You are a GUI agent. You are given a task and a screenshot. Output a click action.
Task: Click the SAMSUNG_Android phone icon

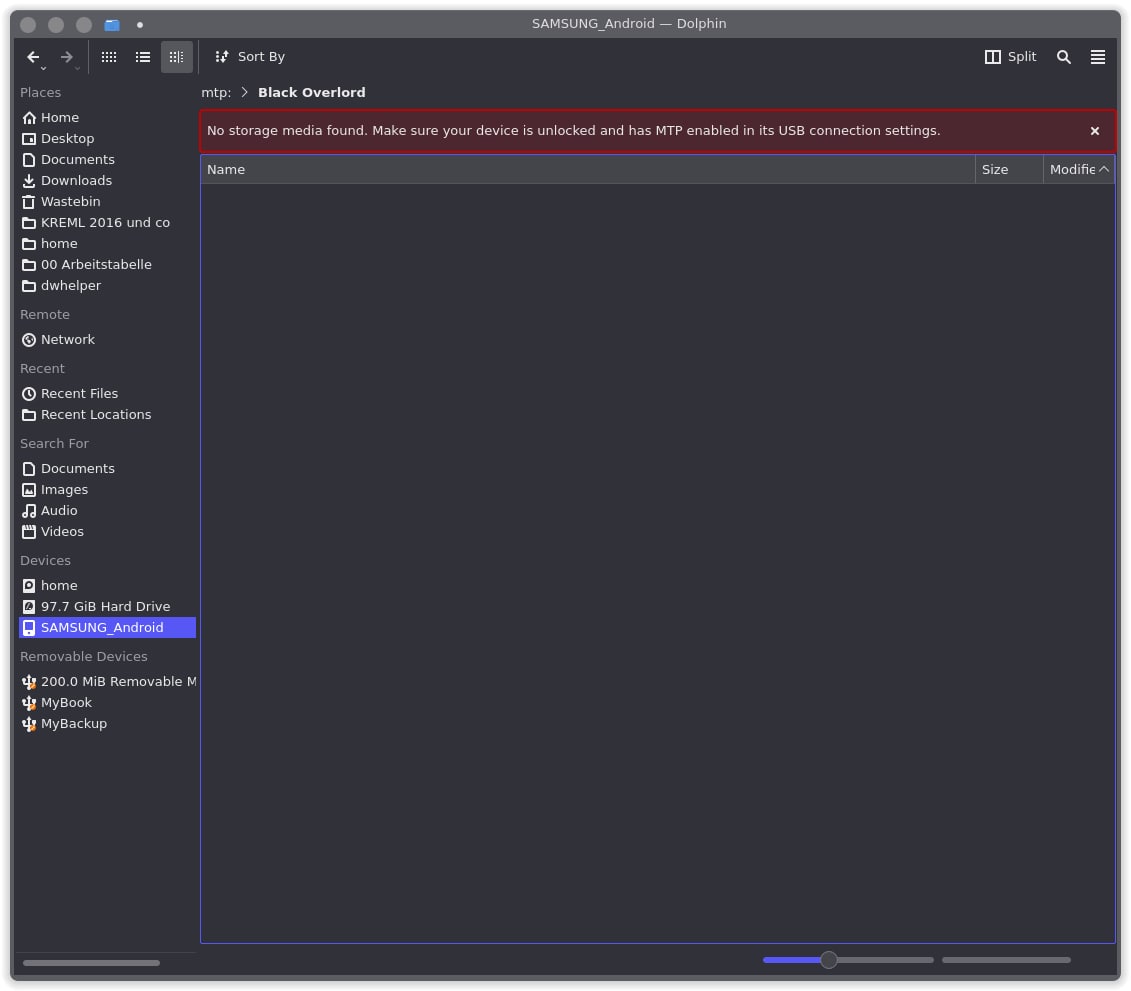[x=29, y=627]
